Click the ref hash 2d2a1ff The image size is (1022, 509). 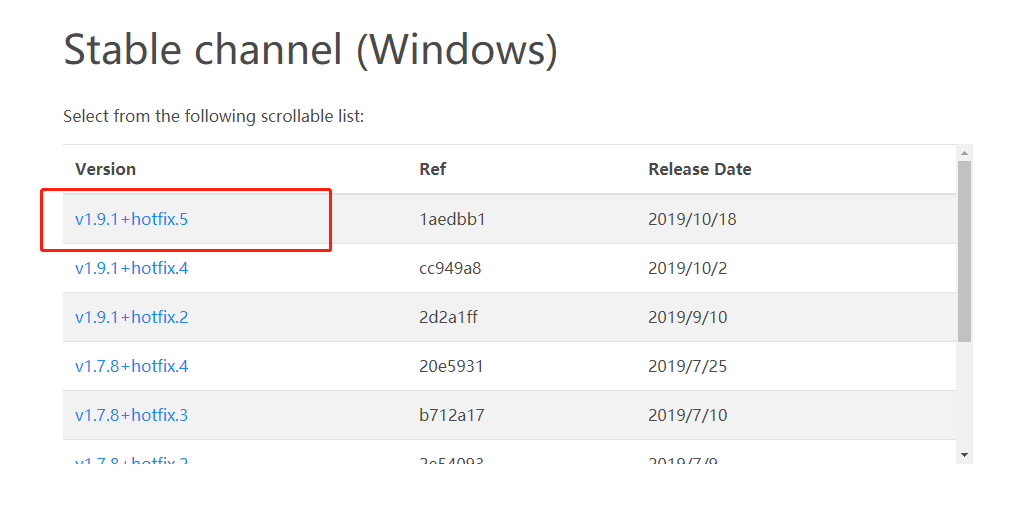pyautogui.click(x=450, y=317)
